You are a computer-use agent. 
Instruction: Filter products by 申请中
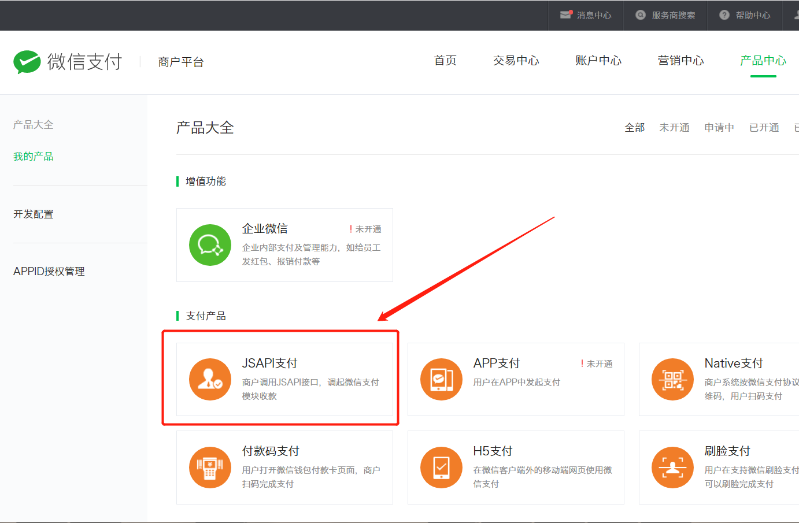point(719,127)
